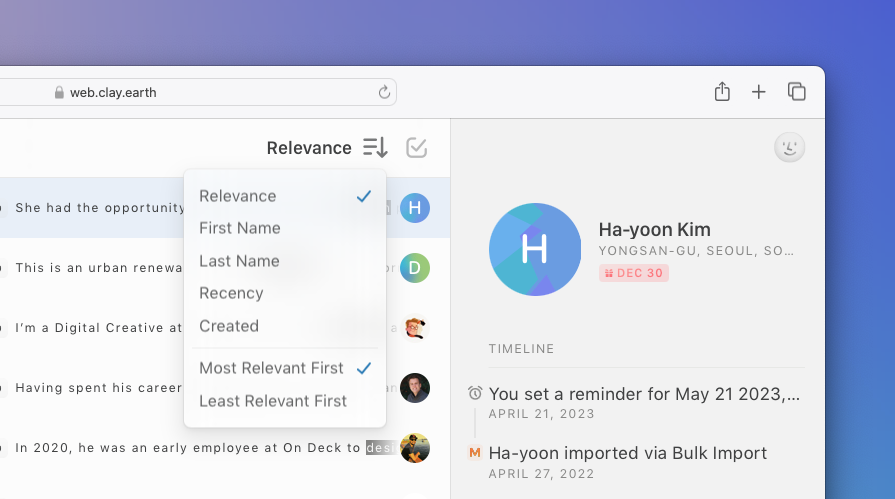Open a new tab with plus icon
Viewport: 895px width, 499px height.
click(759, 92)
